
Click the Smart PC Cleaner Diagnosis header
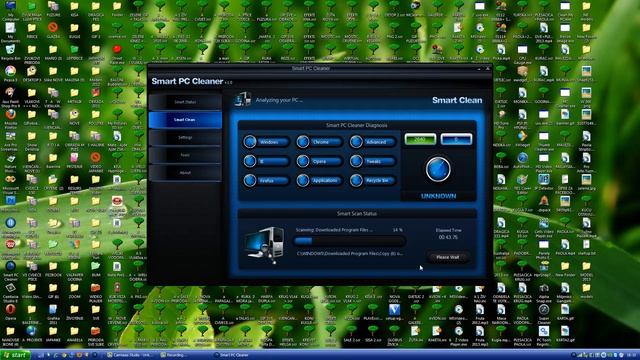[x=357, y=125]
